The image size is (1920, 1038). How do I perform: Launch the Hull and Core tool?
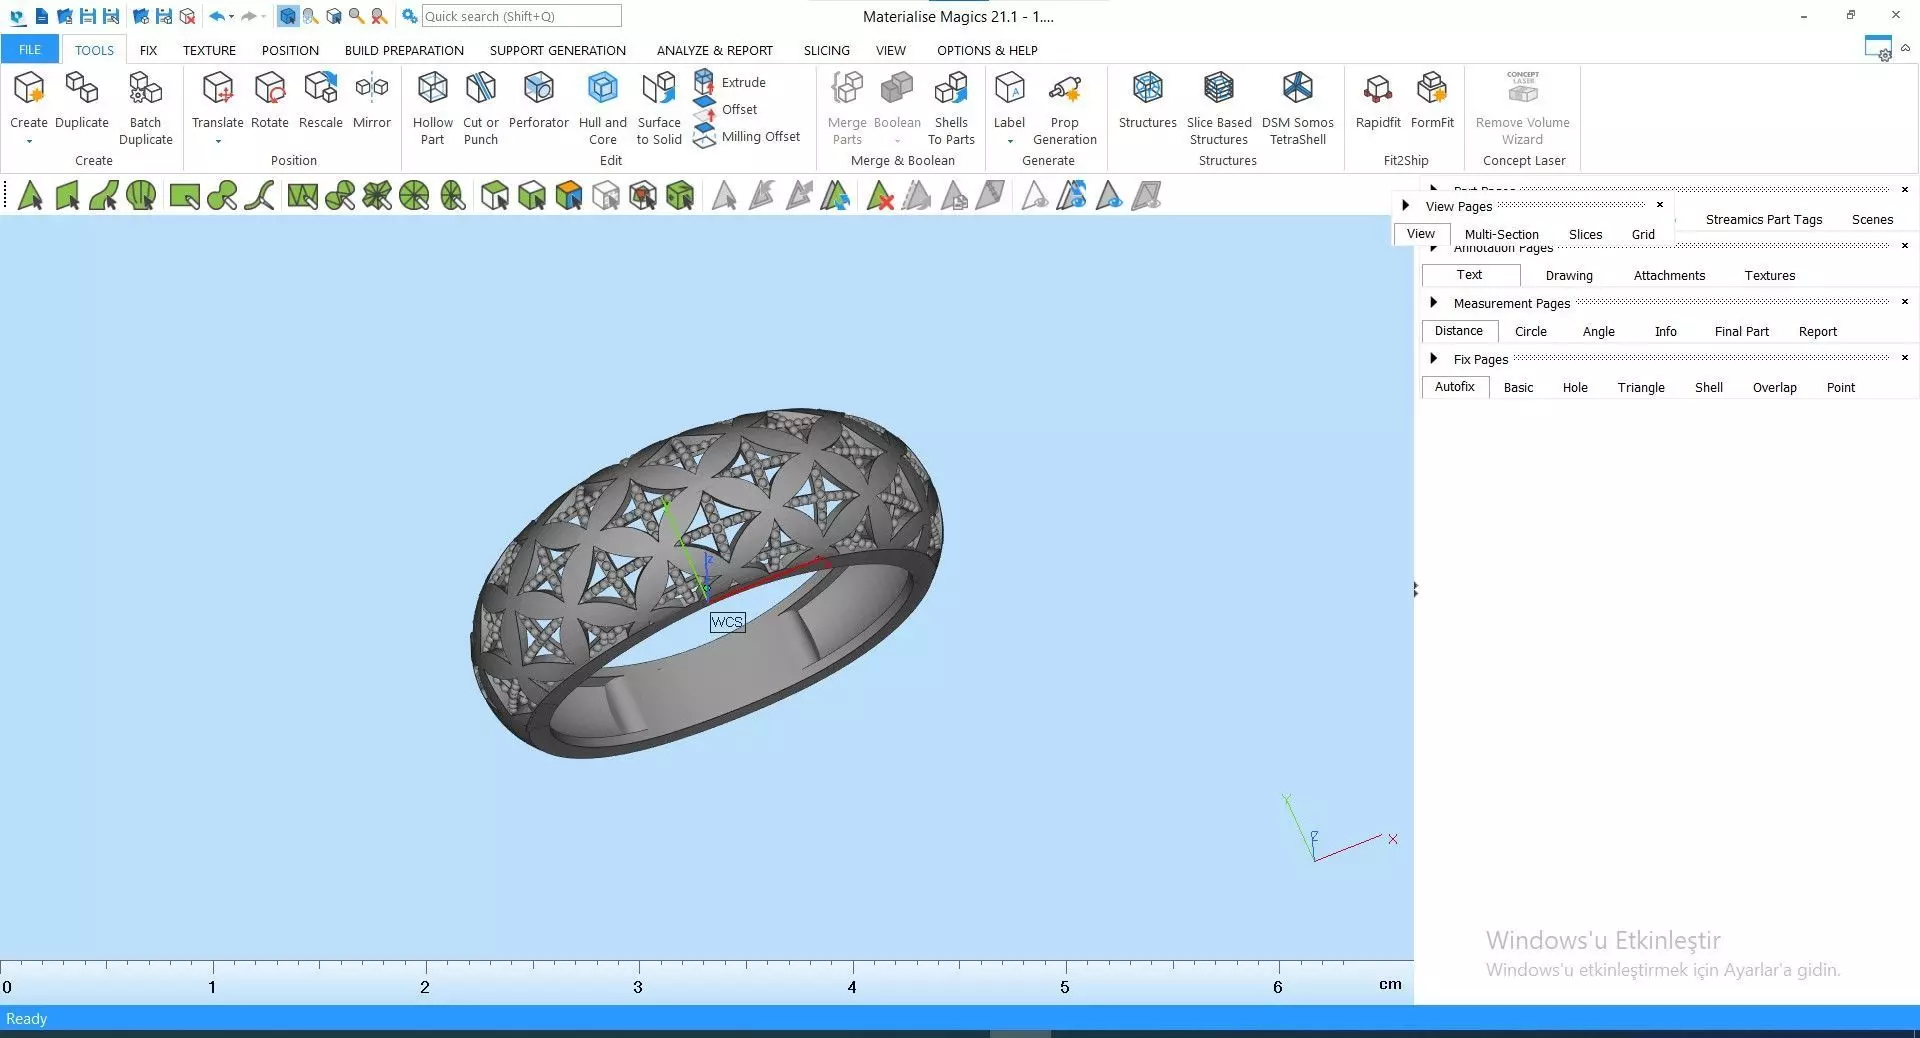pyautogui.click(x=602, y=108)
